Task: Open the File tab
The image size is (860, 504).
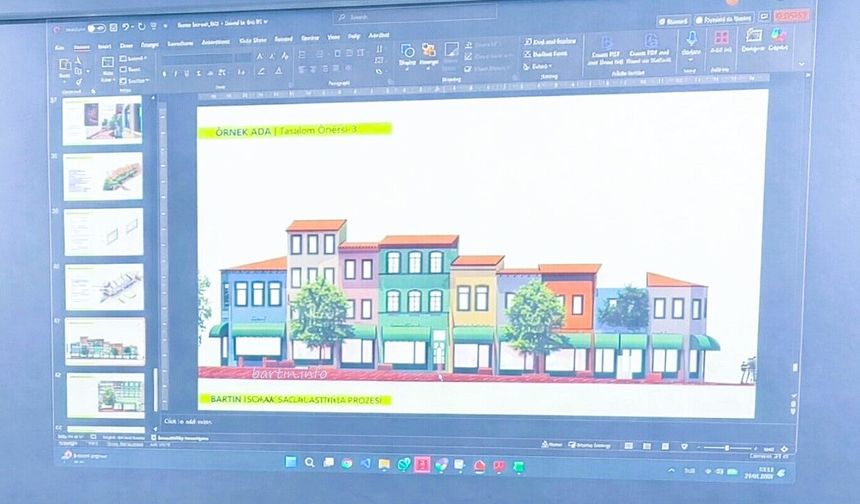Action: coord(60,48)
